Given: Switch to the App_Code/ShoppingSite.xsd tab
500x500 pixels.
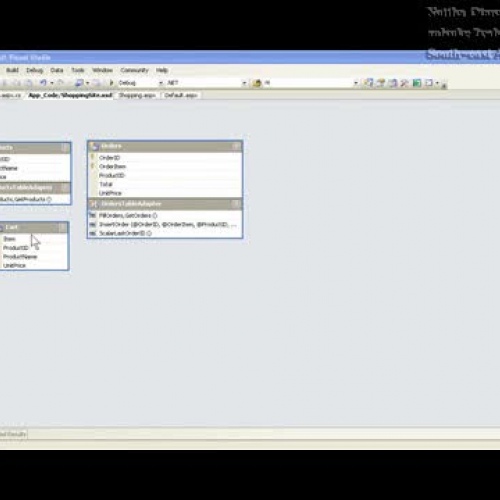Looking at the screenshot, I should [70, 95].
